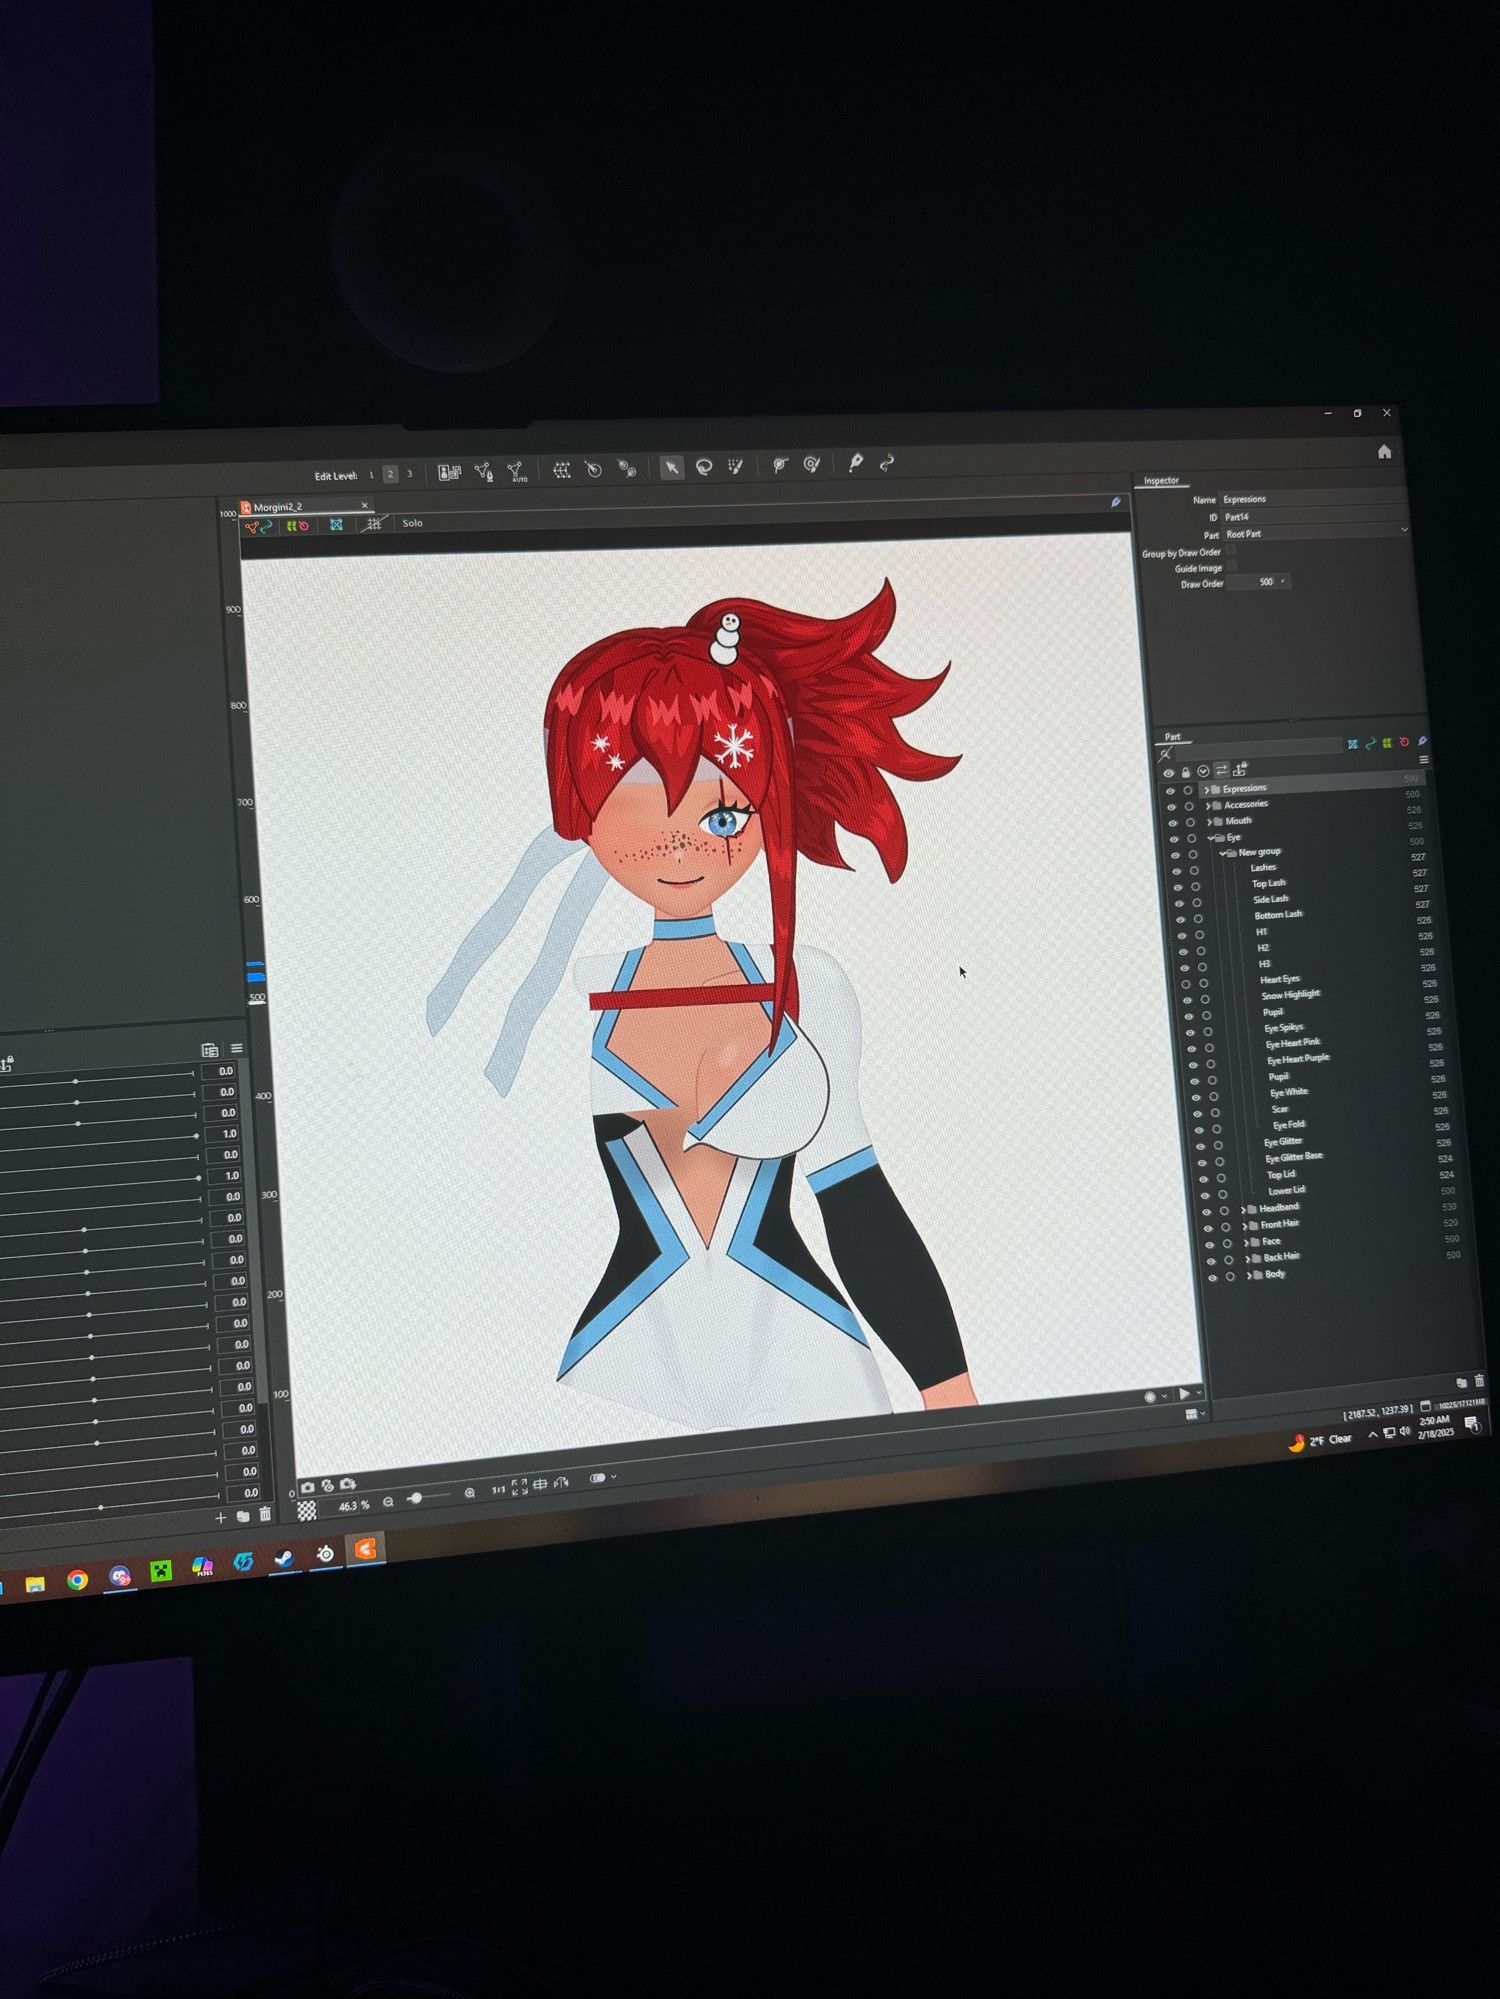Expand the Back Hair folder
Screen dimensions: 1500x1999
click(1247, 1258)
